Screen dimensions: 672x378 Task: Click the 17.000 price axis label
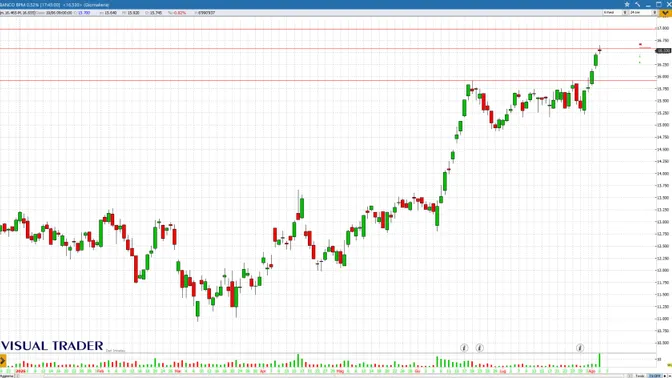tap(663, 28)
